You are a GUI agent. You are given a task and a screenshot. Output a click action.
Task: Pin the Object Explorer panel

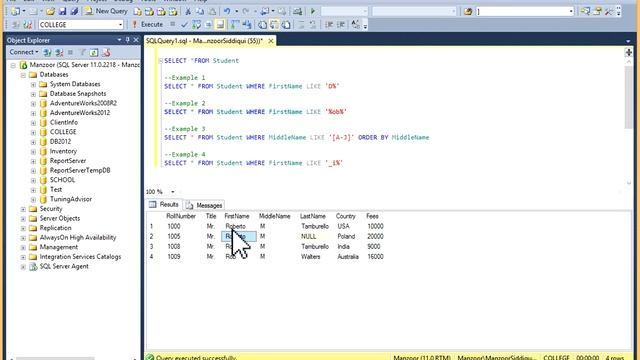(128, 40)
